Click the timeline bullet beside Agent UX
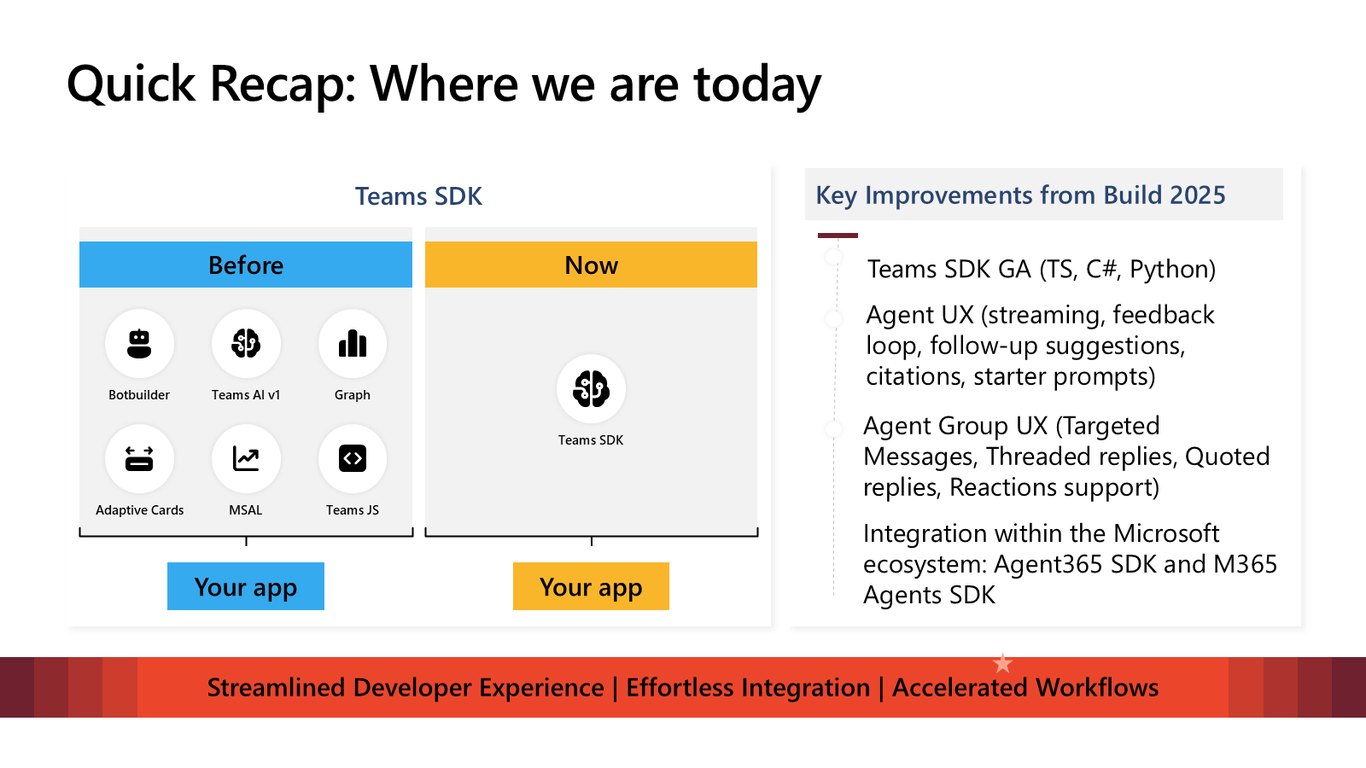Viewport: 1366px width, 768px height. click(834, 319)
